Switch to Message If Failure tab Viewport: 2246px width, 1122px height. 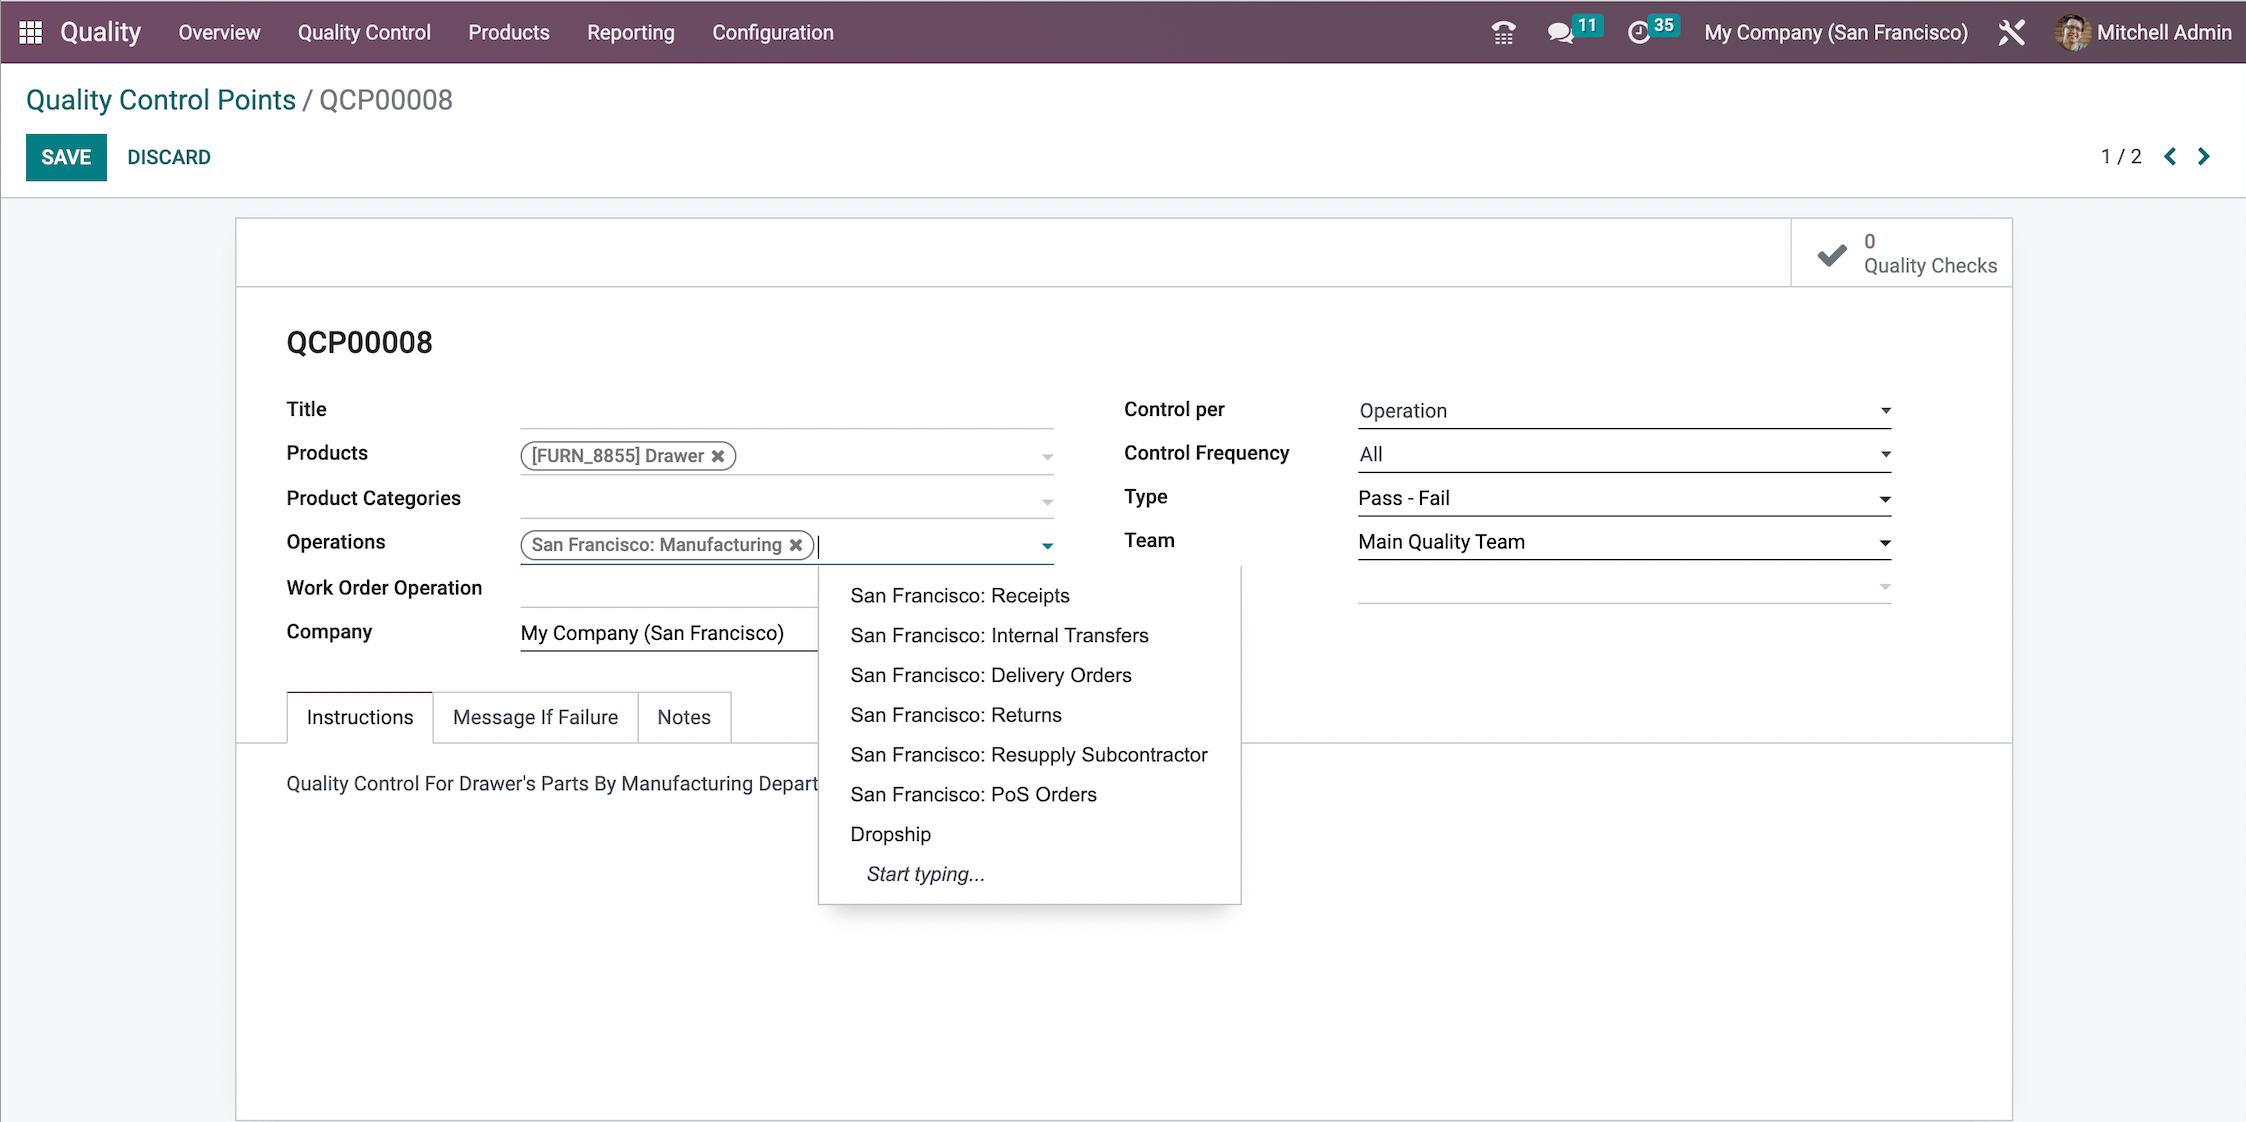[535, 717]
